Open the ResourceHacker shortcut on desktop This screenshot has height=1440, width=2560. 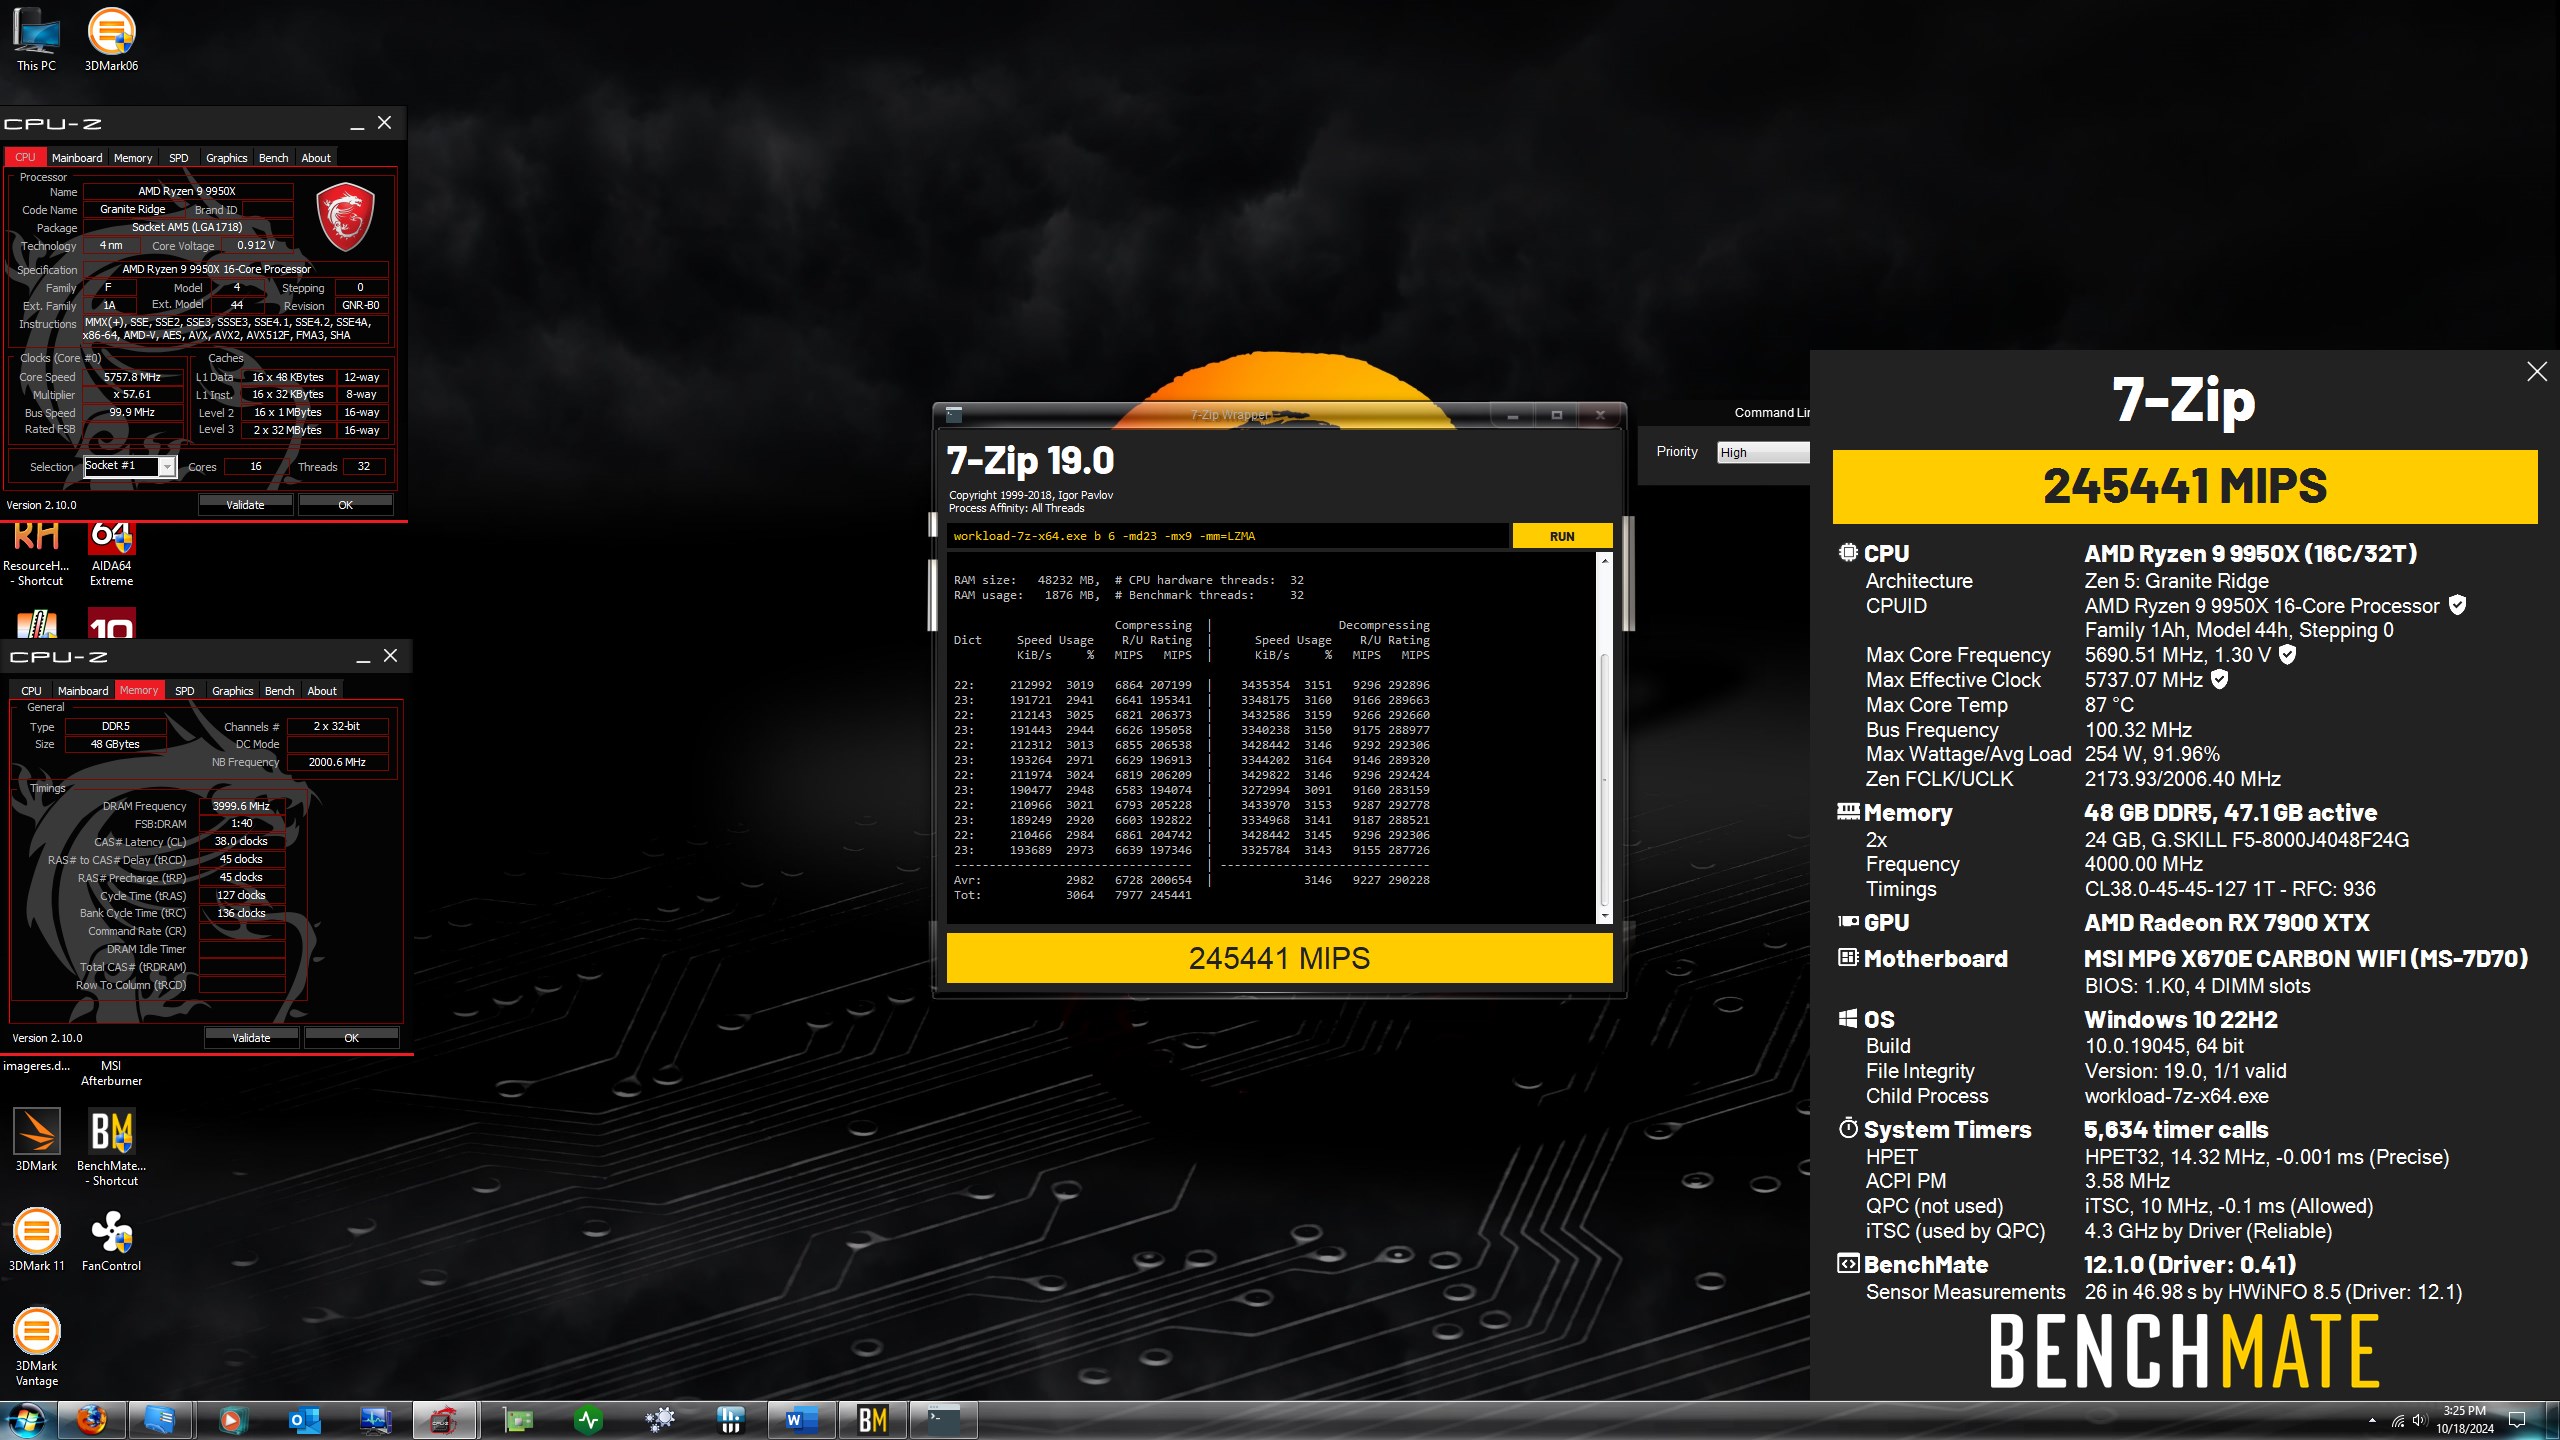pos(37,556)
